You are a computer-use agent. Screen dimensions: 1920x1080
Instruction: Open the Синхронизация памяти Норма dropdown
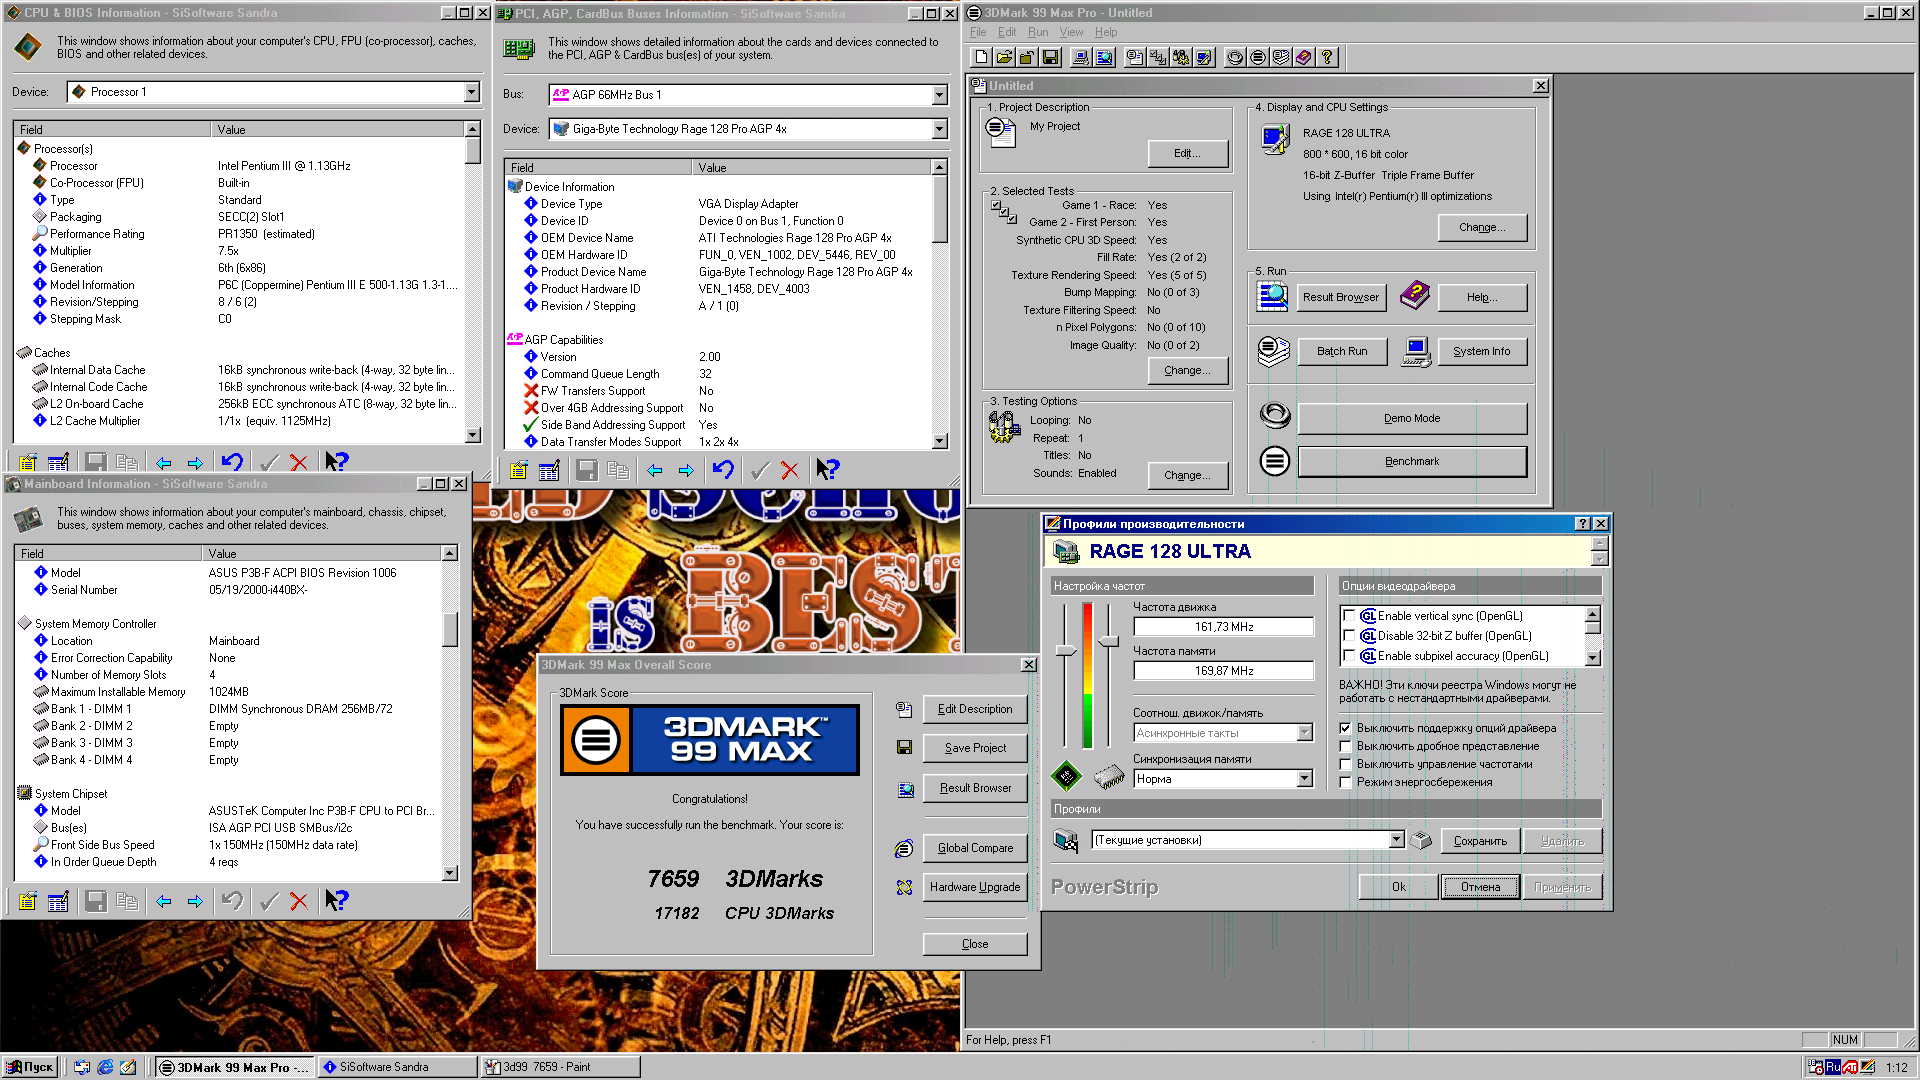point(1304,779)
